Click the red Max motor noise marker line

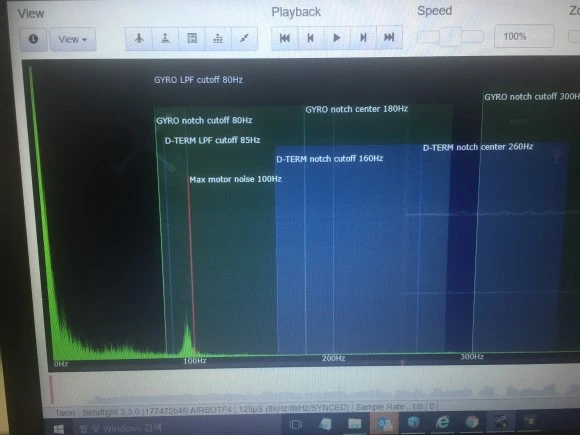[192, 266]
